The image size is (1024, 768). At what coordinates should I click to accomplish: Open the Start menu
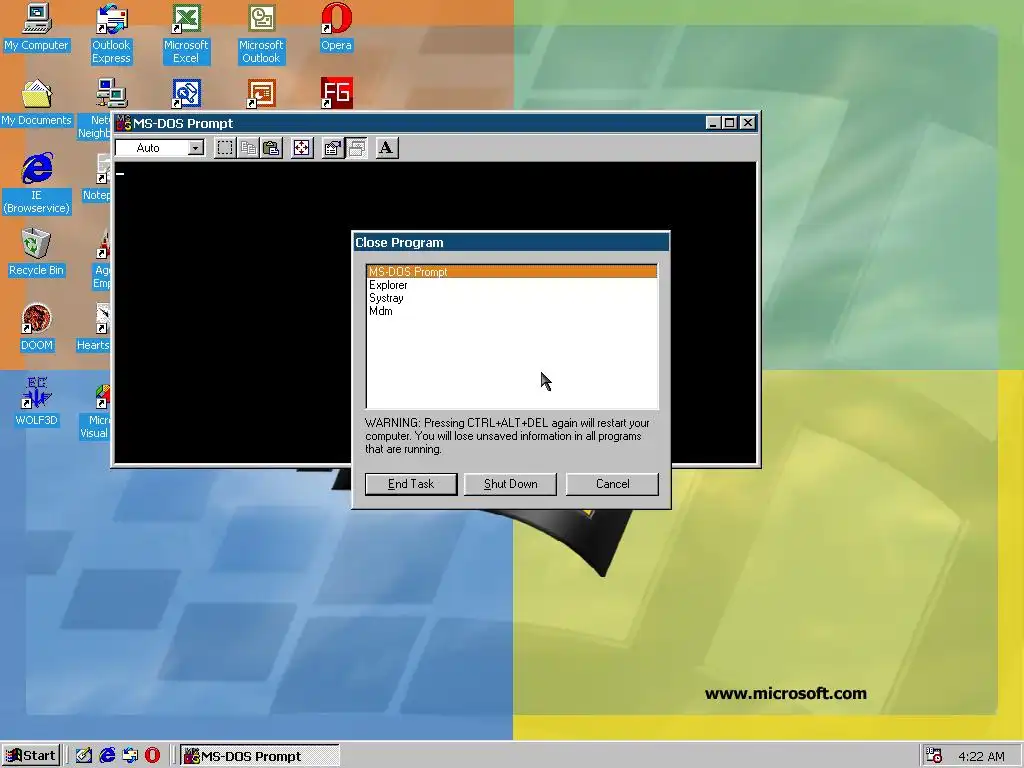pyautogui.click(x=31, y=756)
